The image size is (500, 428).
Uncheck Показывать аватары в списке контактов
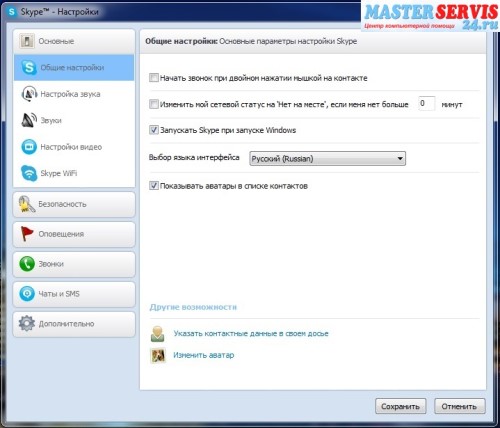pos(154,186)
